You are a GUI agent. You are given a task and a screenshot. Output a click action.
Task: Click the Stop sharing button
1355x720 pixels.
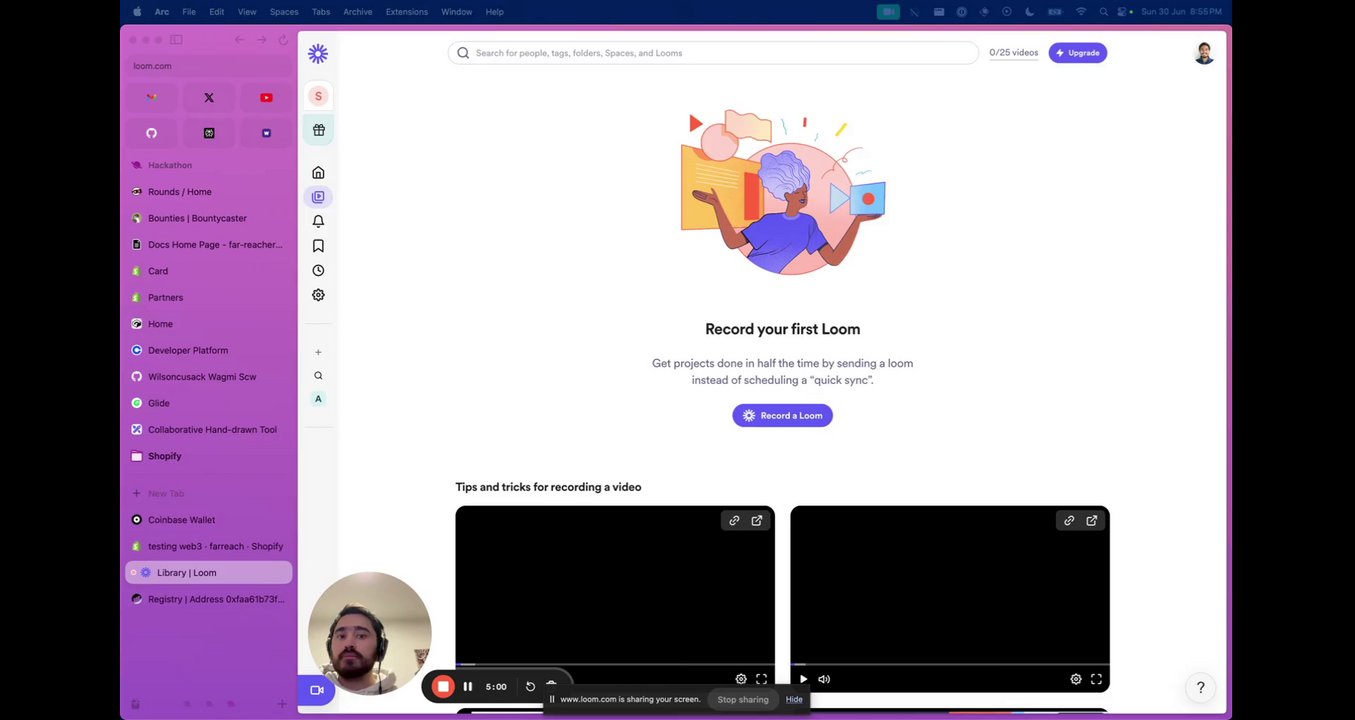743,699
